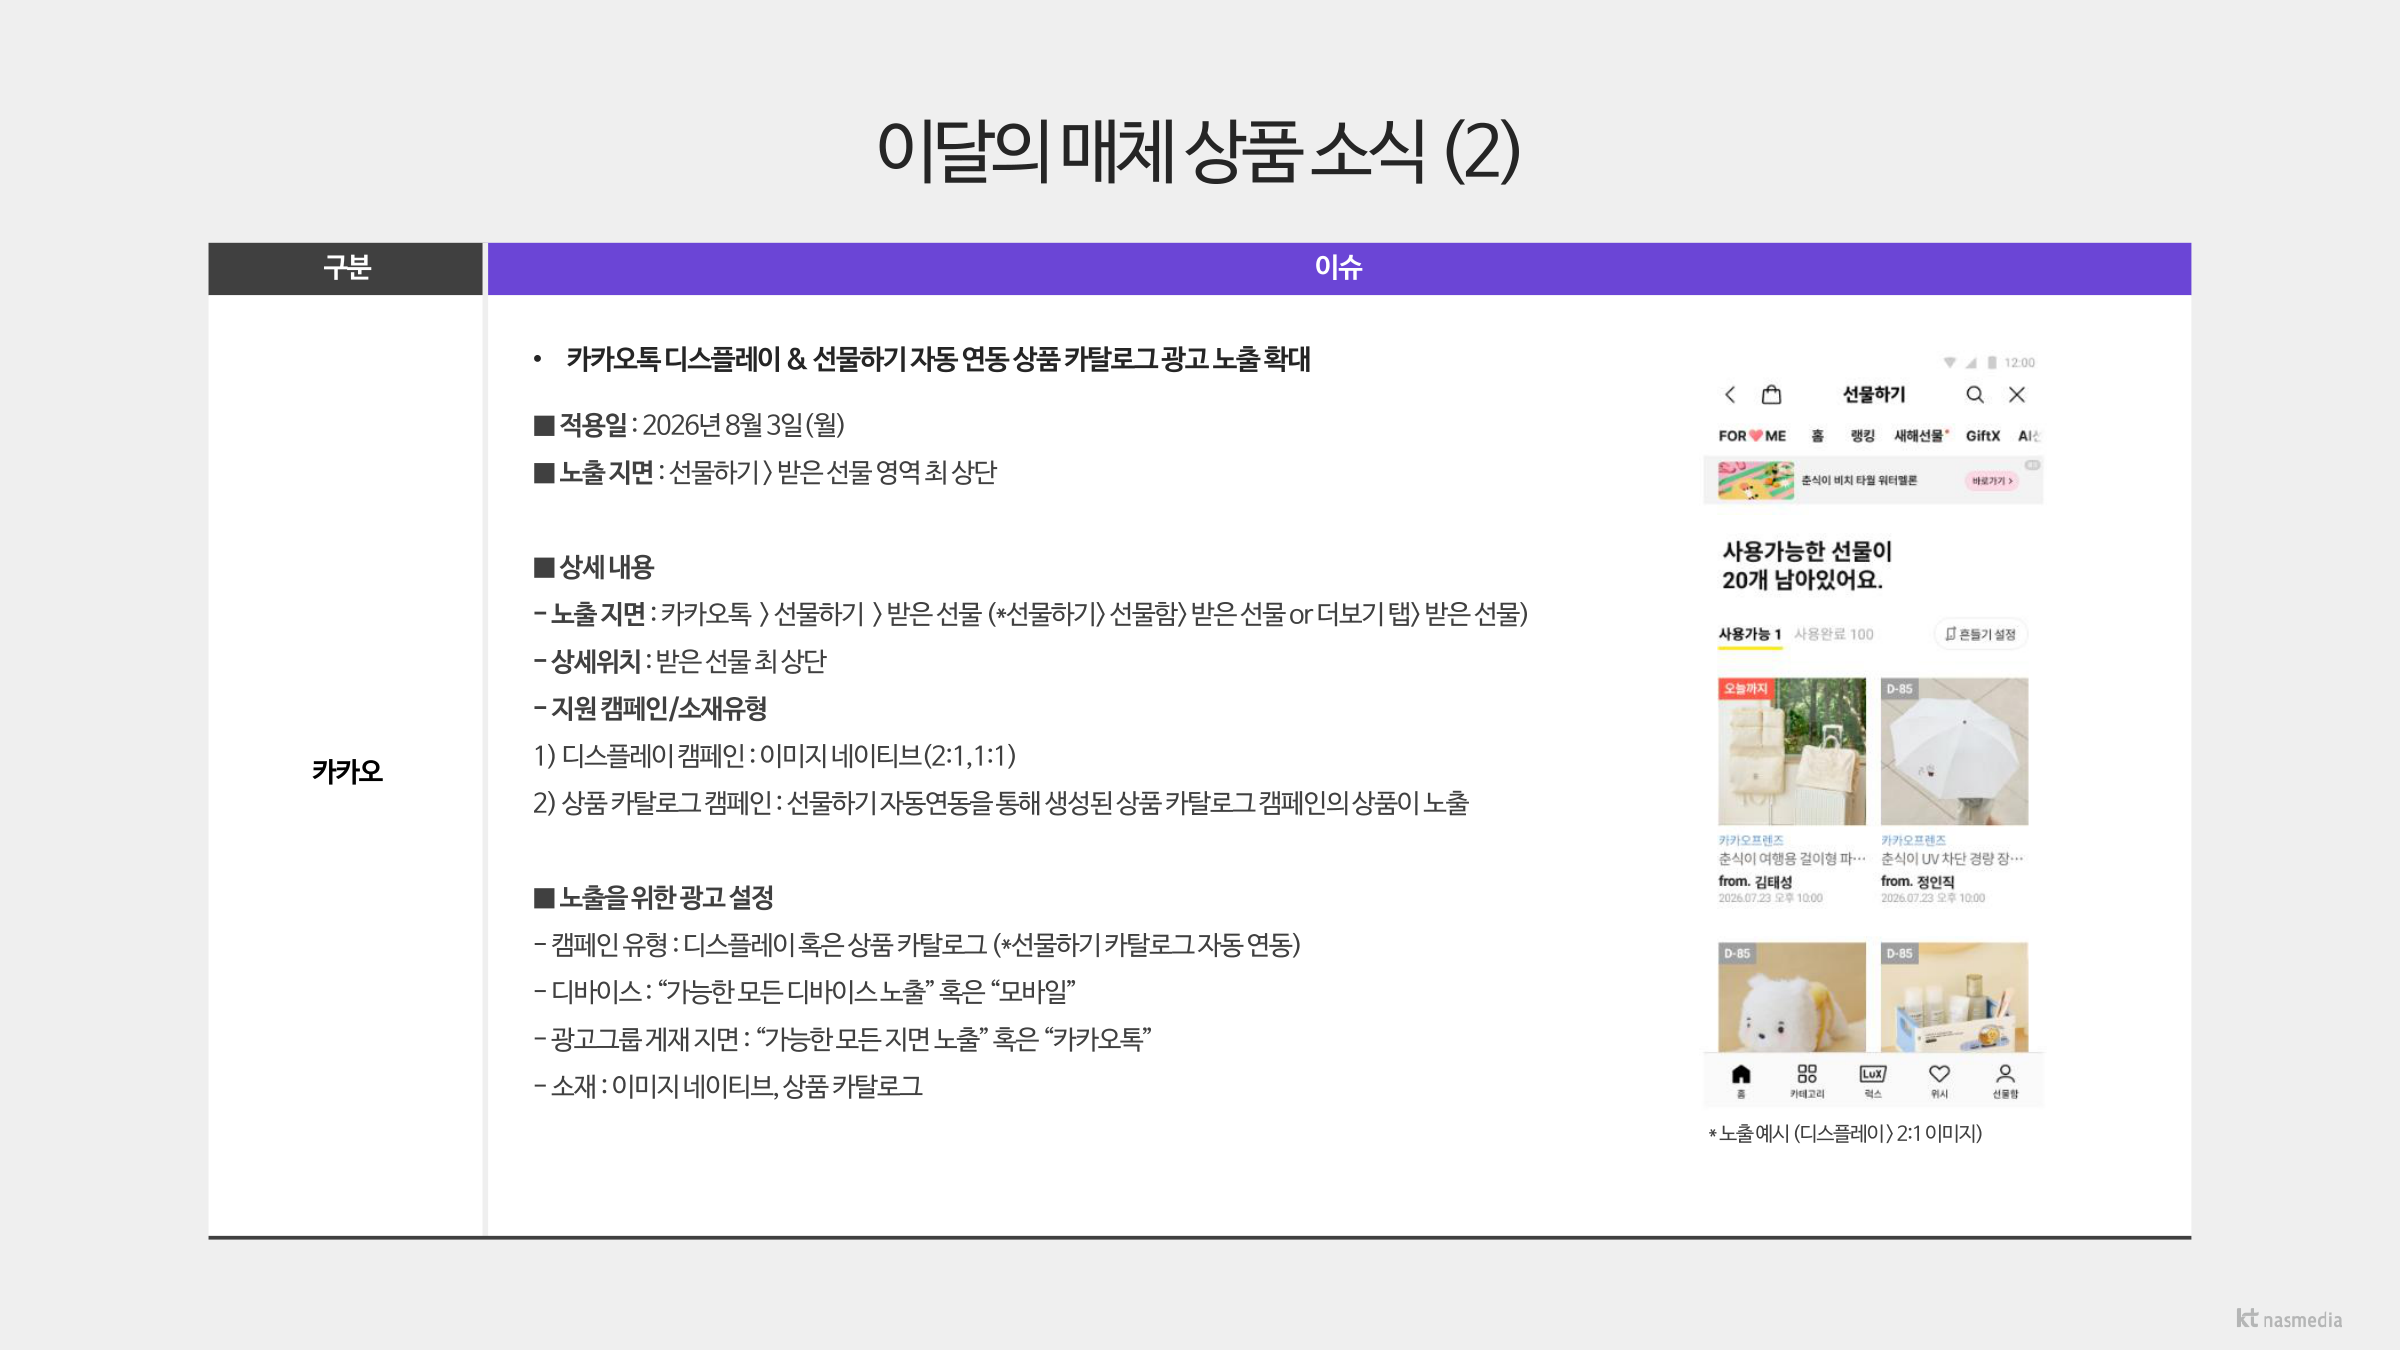Click the 노출 예시 caption under phone

(x=1845, y=1133)
